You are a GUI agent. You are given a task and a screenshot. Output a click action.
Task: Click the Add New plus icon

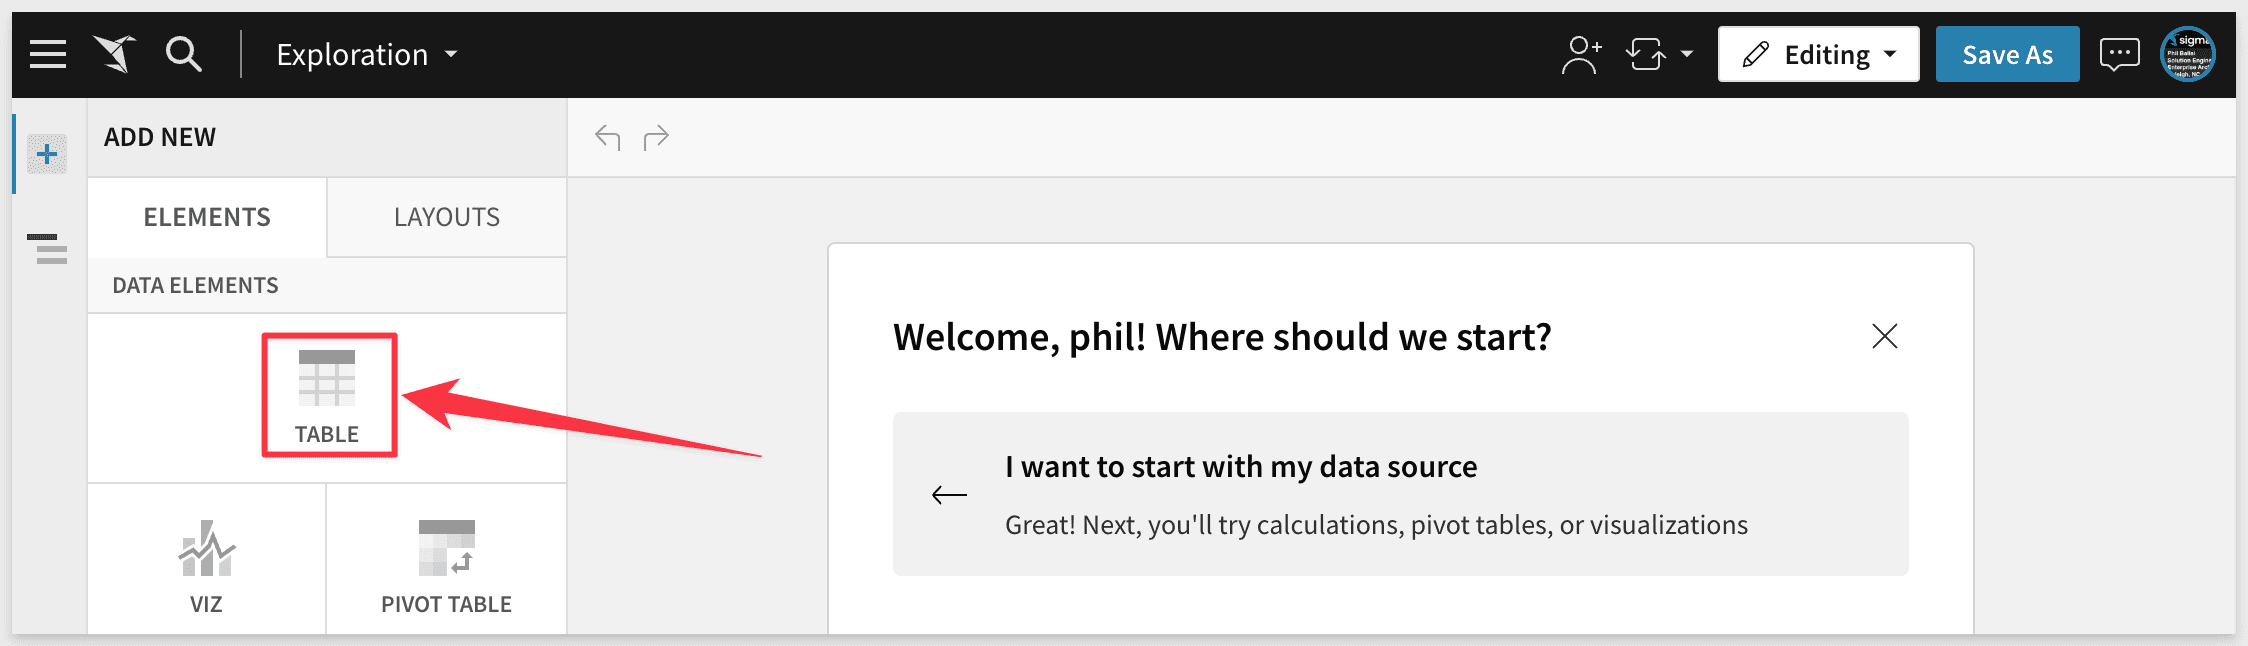coord(47,154)
